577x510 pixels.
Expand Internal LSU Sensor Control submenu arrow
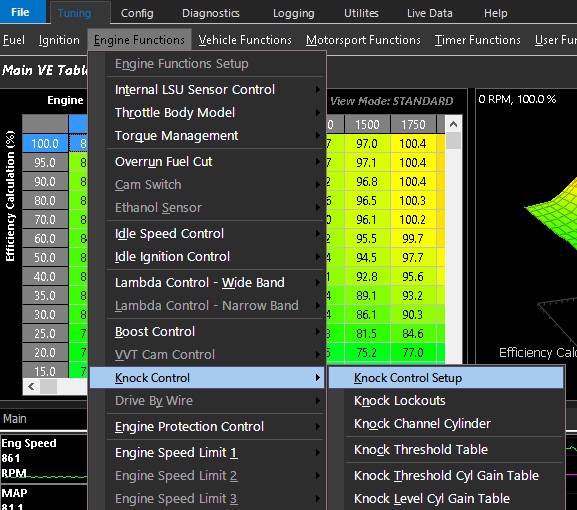coord(318,89)
